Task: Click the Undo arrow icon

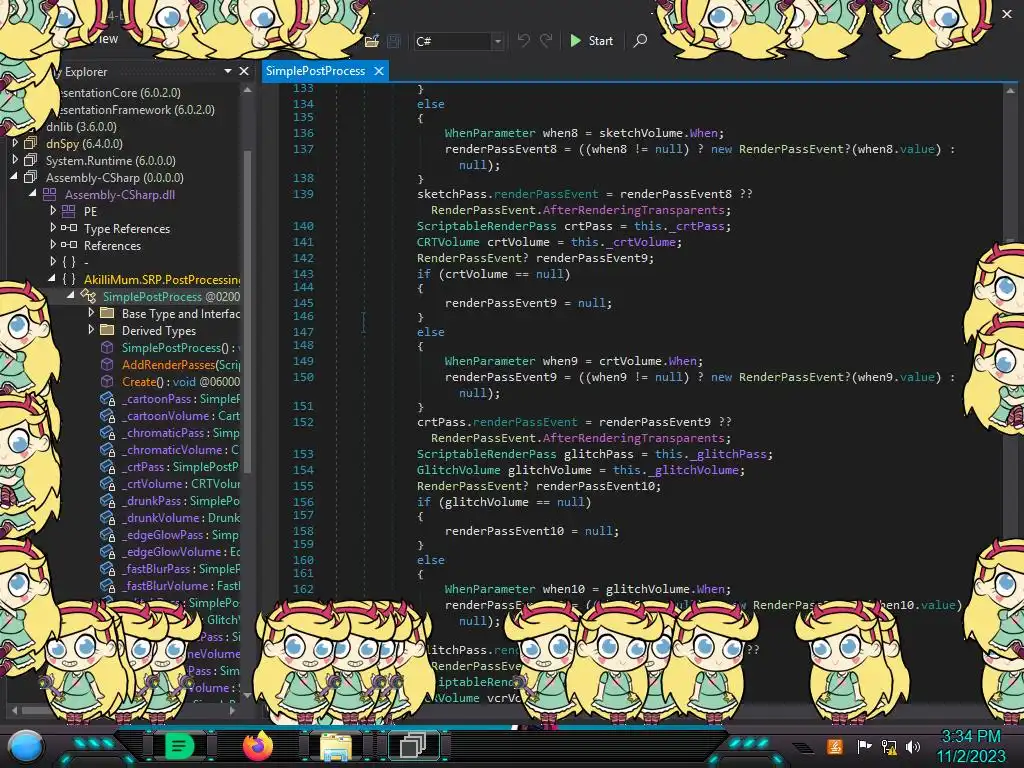Action: (x=524, y=41)
